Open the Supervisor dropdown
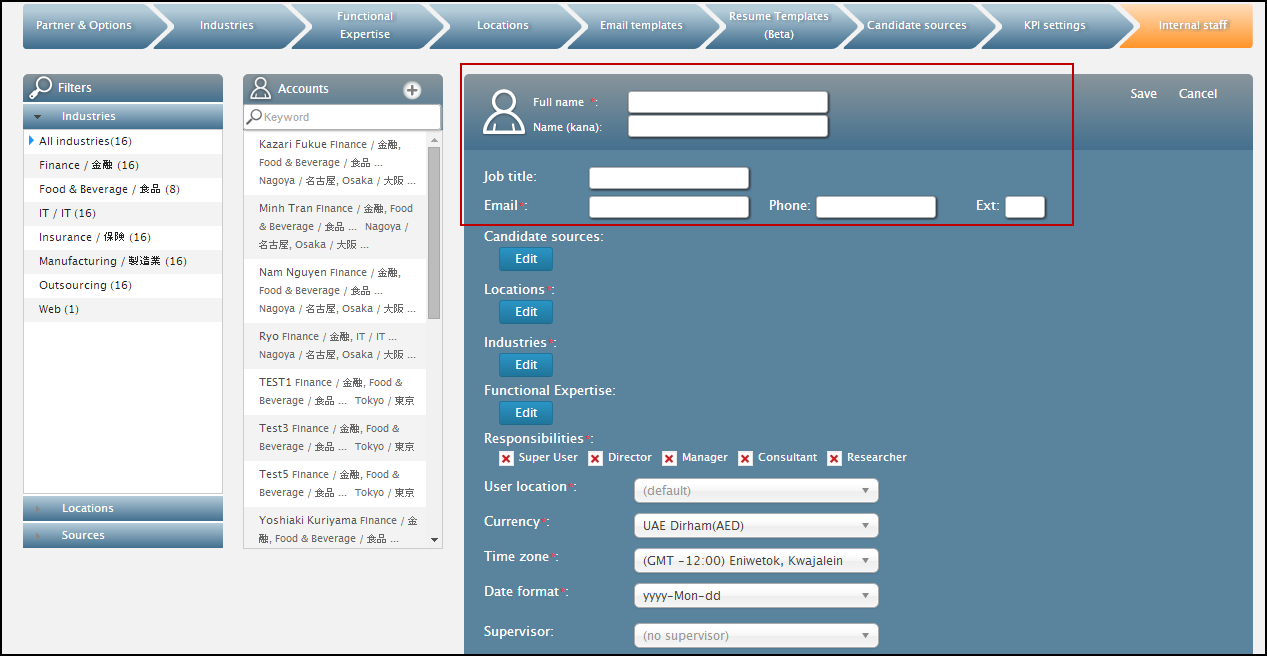 [x=756, y=636]
